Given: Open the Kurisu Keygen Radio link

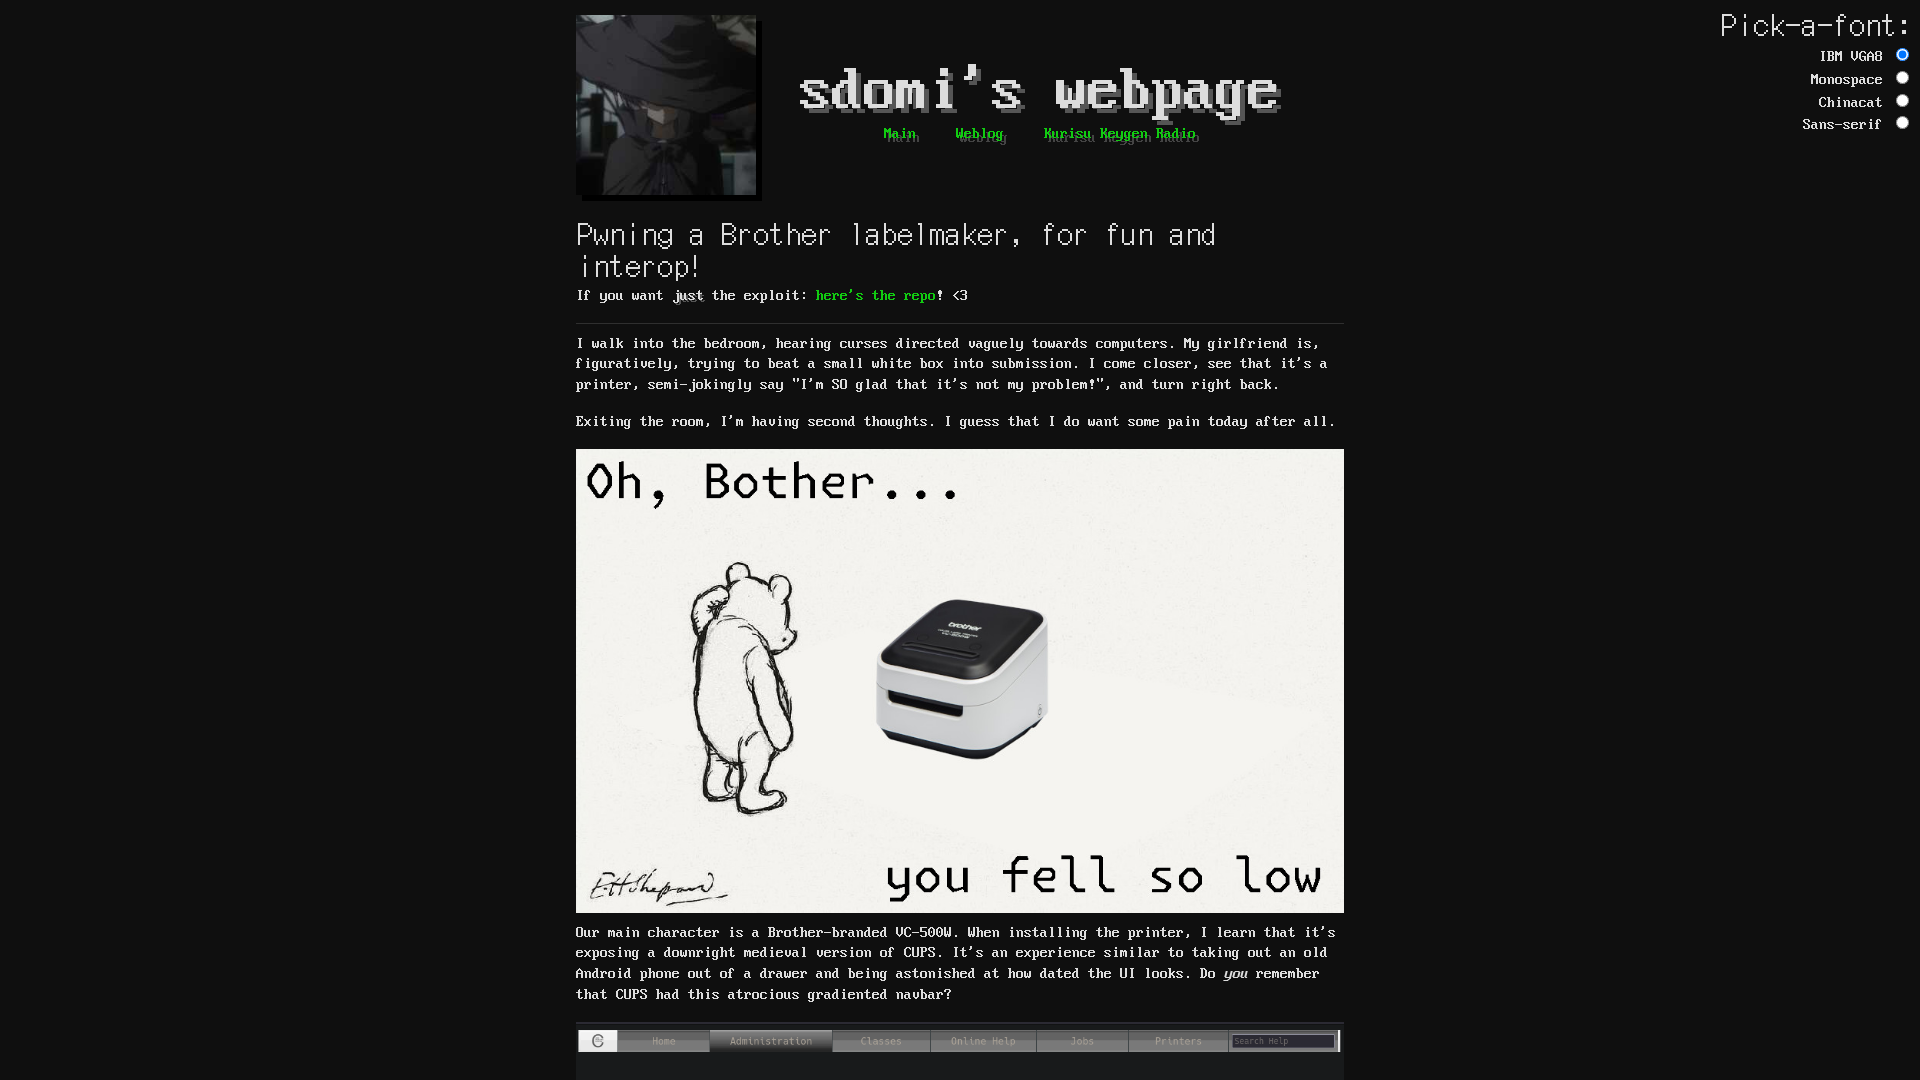Looking at the screenshot, I should [1121, 133].
